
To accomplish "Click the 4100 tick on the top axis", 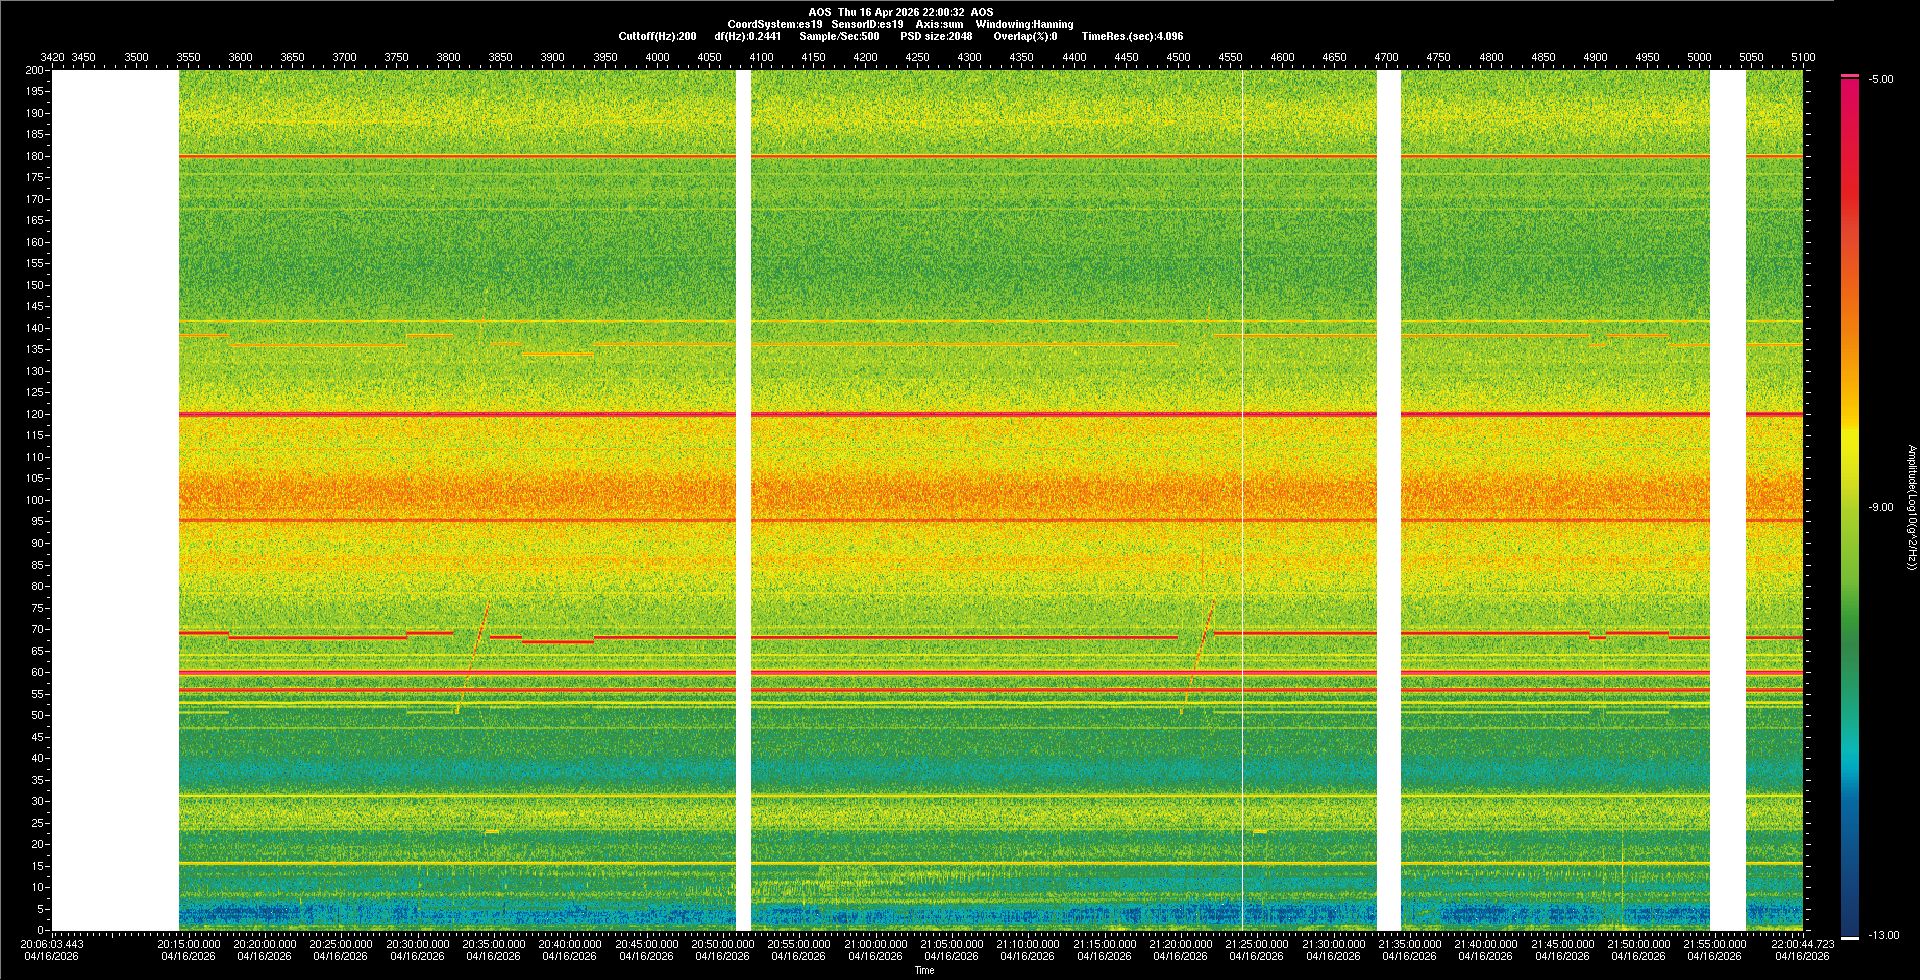I will pyautogui.click(x=761, y=58).
